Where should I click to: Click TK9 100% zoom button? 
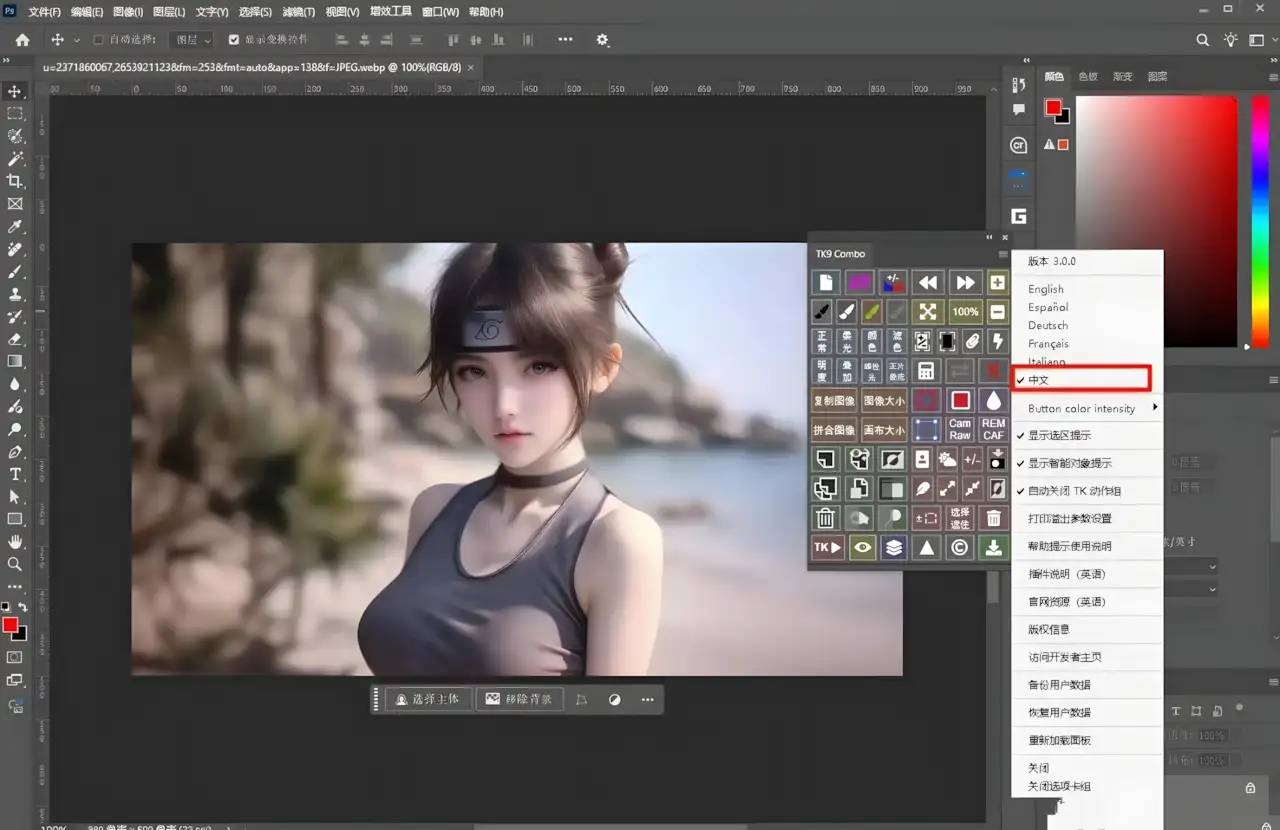[x=965, y=312]
